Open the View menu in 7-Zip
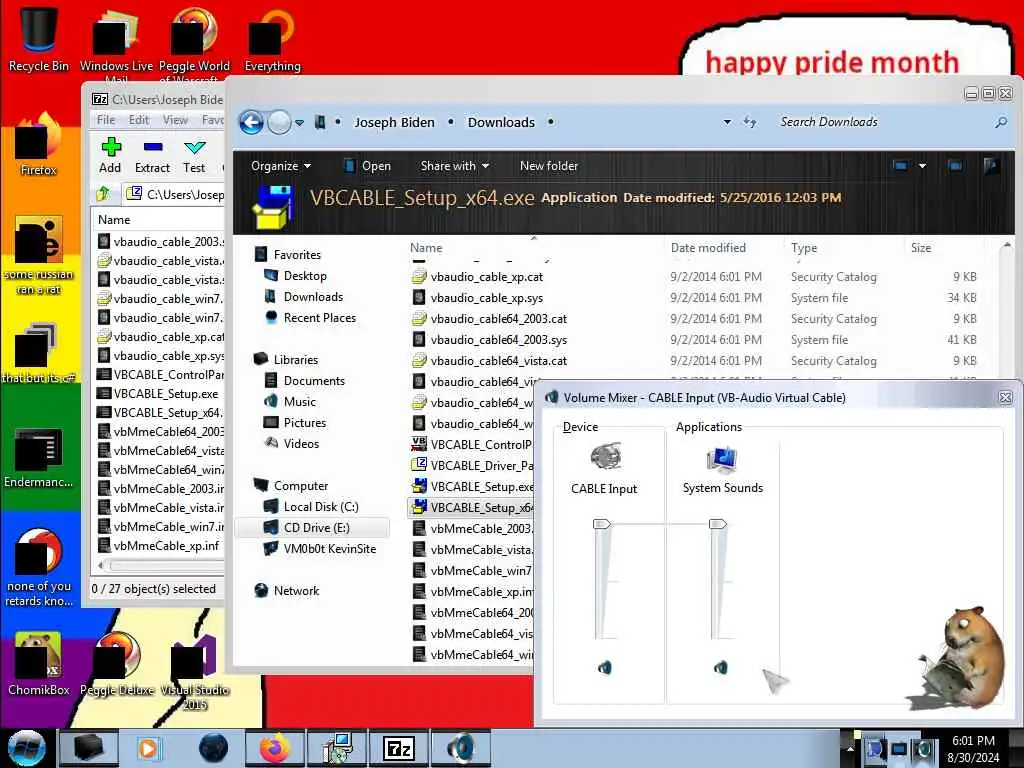1024x768 pixels. pos(175,120)
